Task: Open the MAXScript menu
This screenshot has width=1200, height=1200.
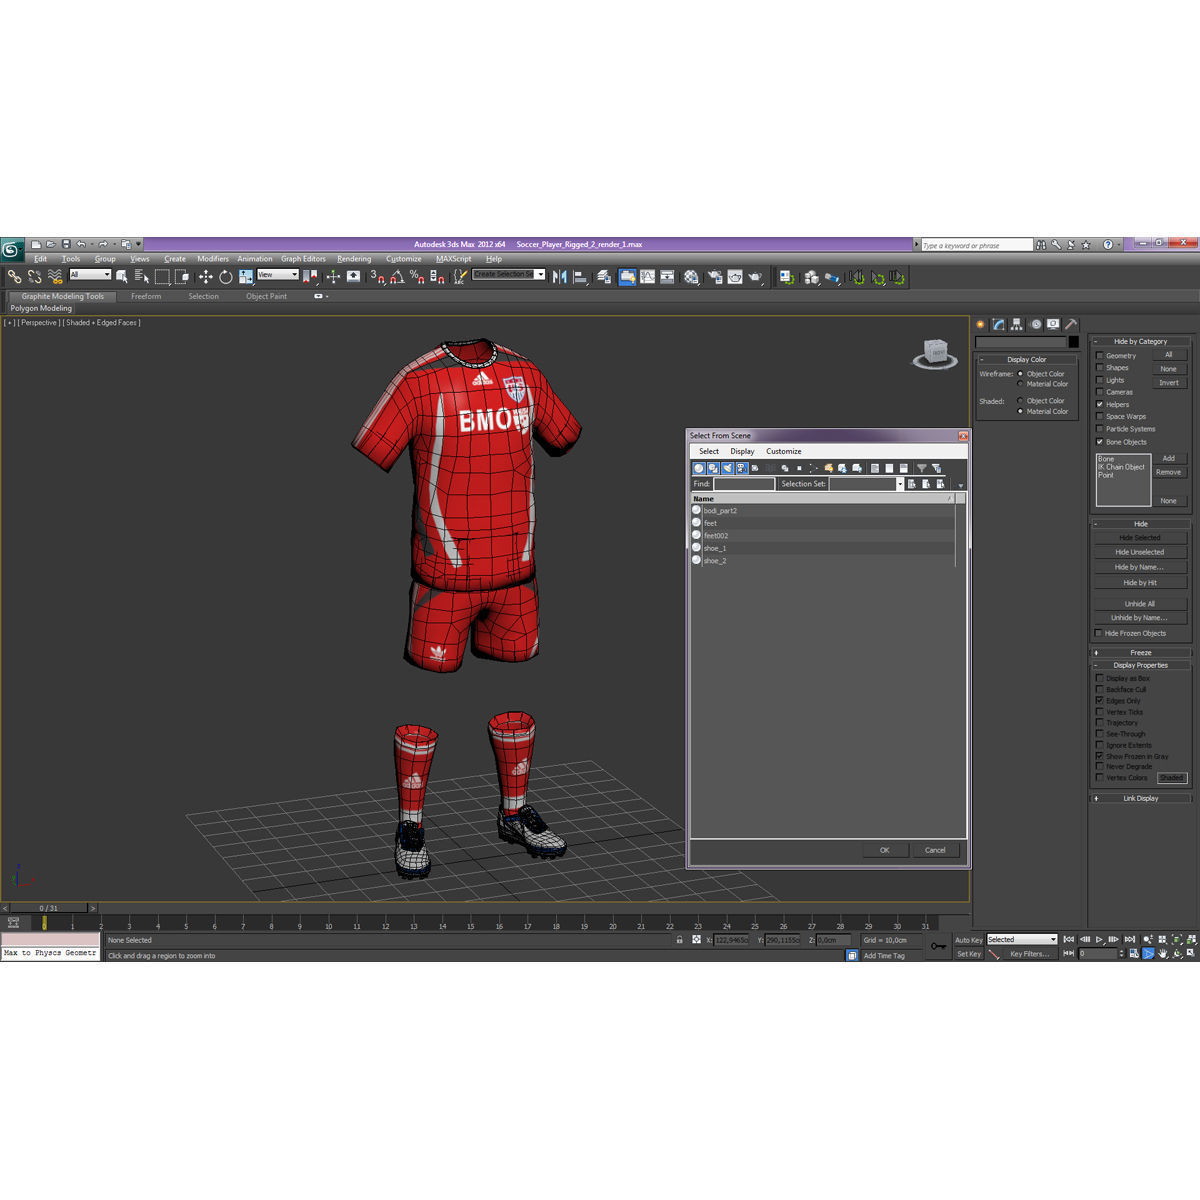Action: click(453, 259)
